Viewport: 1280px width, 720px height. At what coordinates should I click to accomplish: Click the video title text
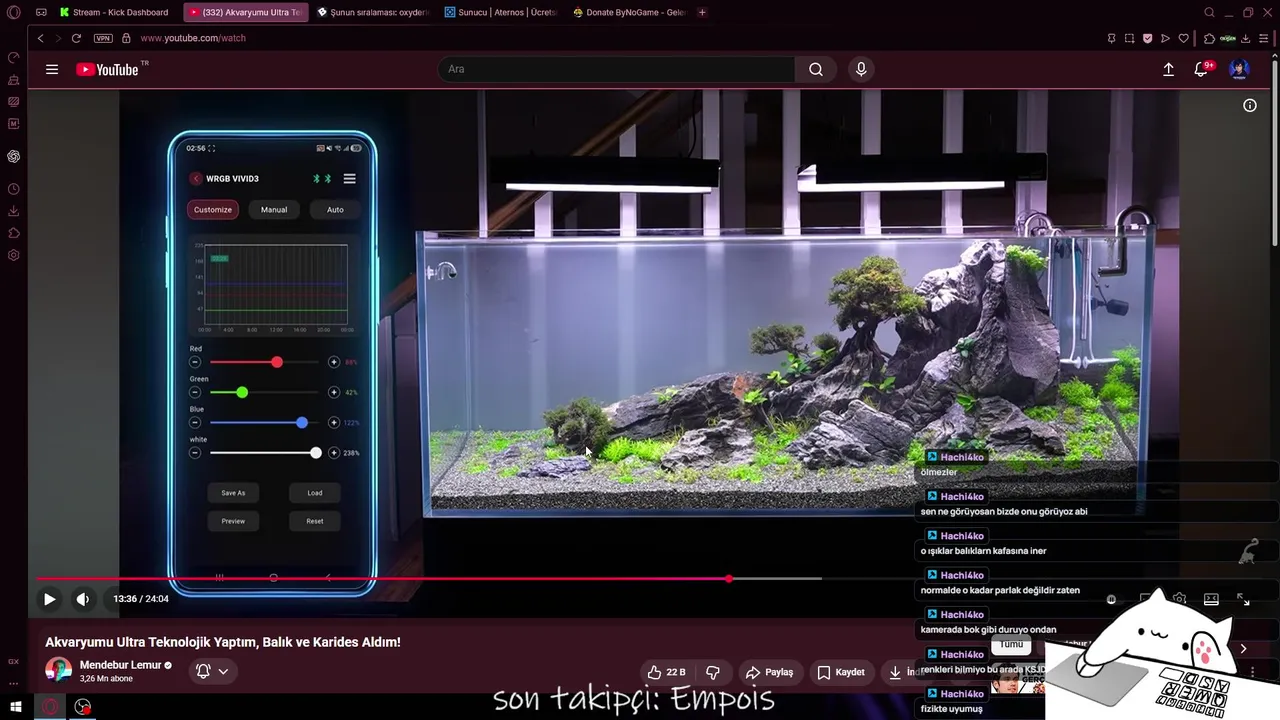[x=223, y=642]
